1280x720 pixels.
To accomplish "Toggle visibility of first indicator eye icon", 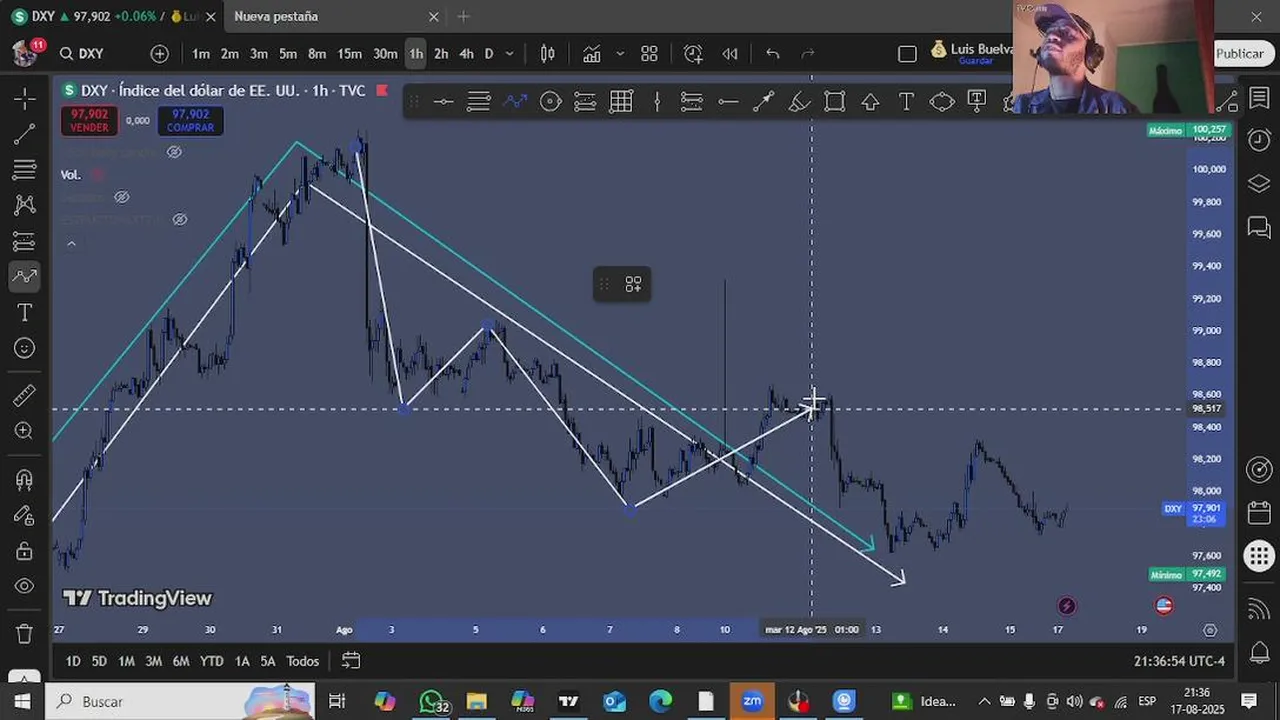I will click(174, 152).
